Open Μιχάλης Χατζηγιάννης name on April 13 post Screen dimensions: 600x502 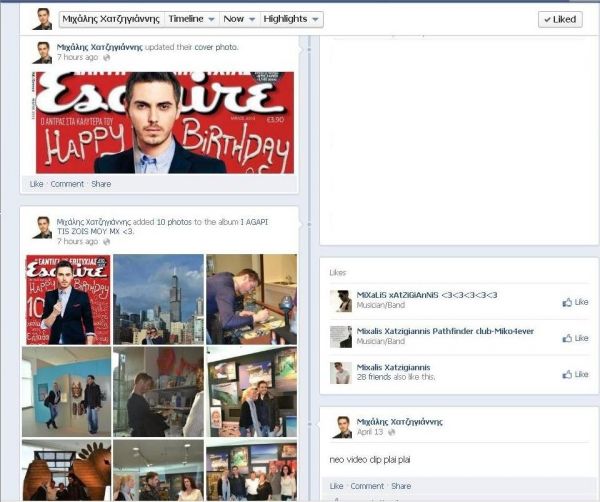click(x=399, y=422)
